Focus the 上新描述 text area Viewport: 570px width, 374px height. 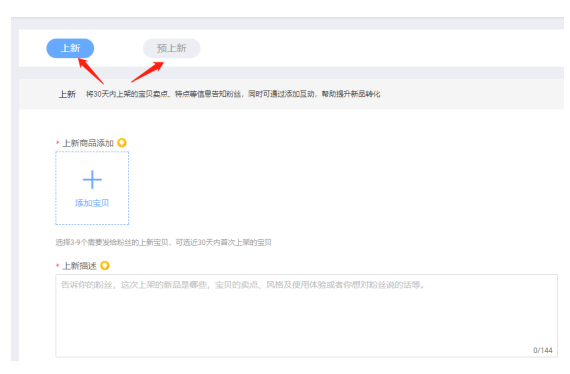(306, 315)
